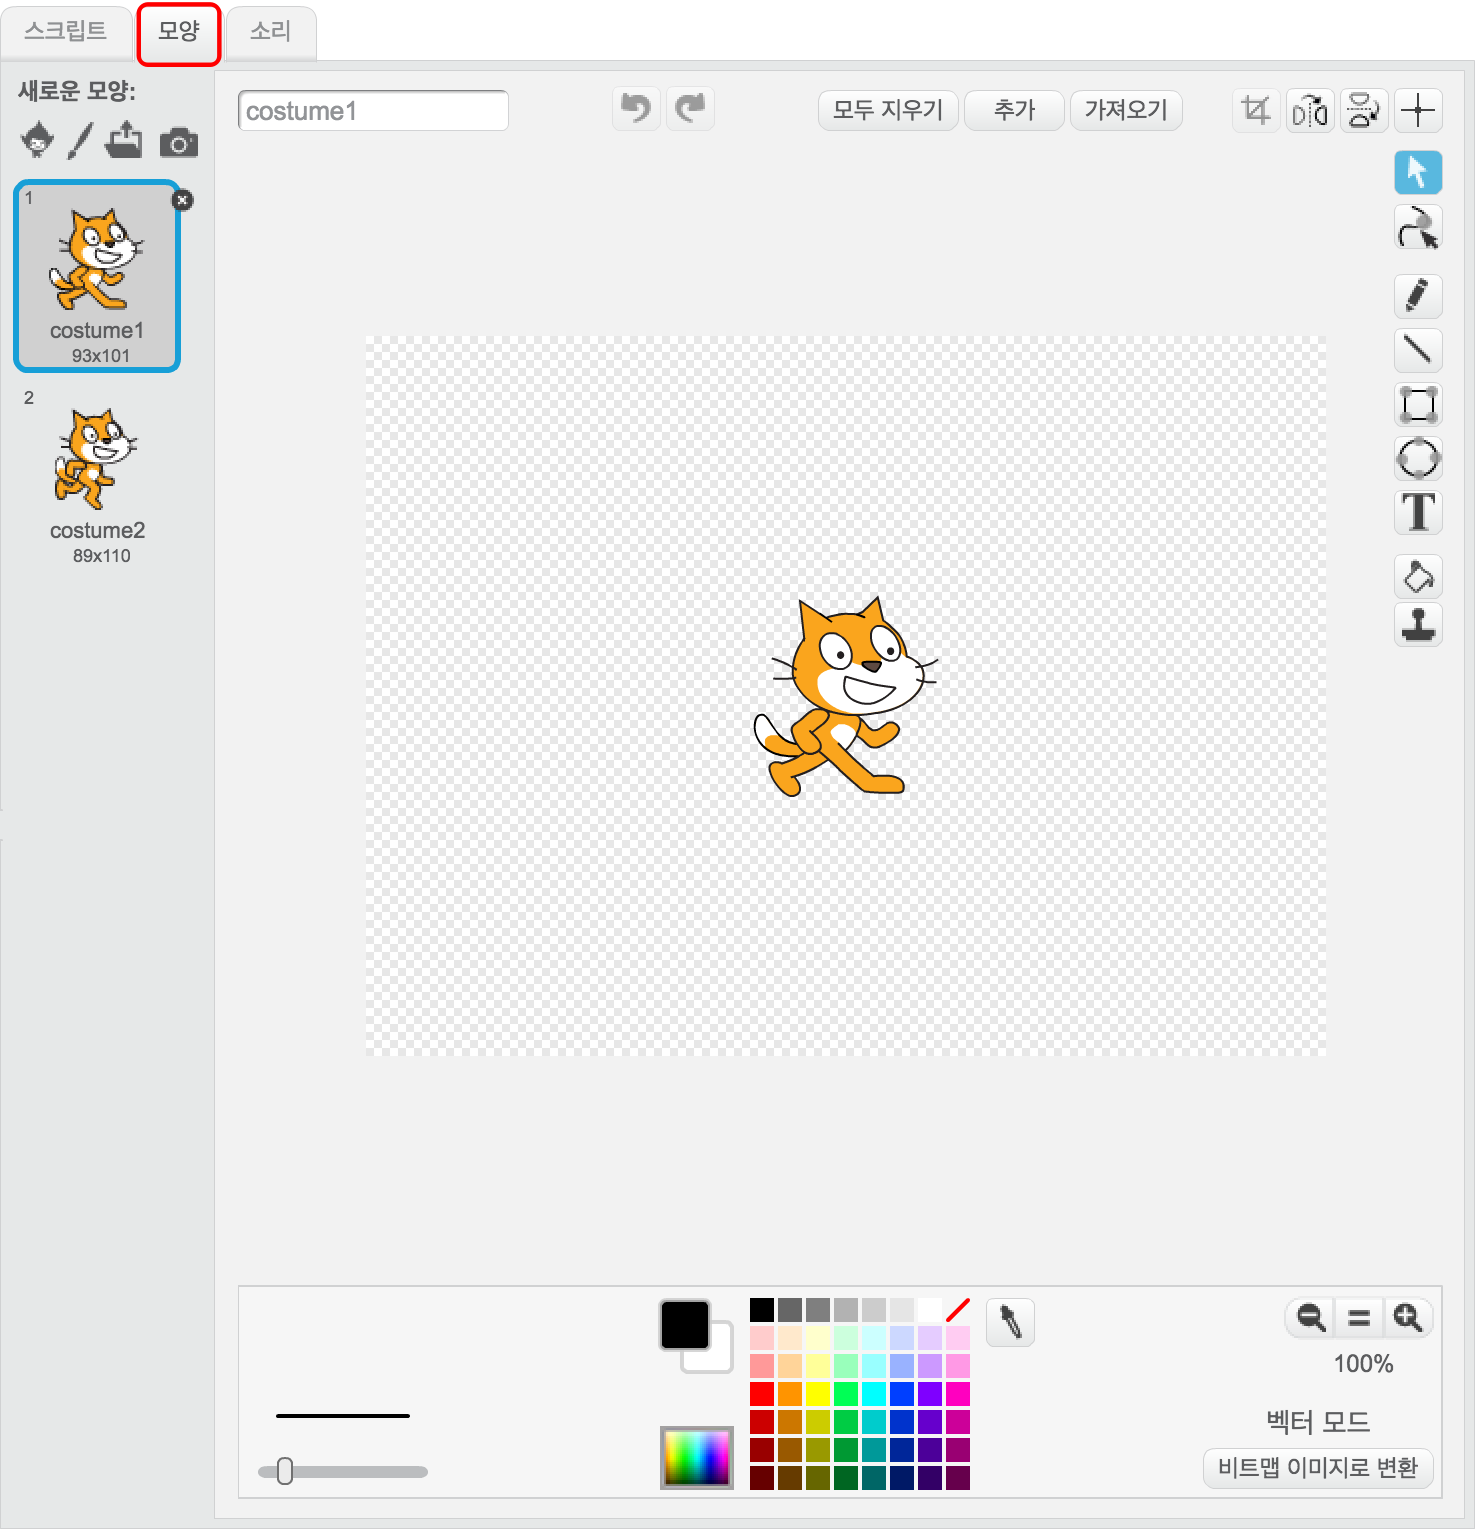The width and height of the screenshot is (1484, 1532).
Task: Pick the bright blue swatch
Action: click(902, 1393)
